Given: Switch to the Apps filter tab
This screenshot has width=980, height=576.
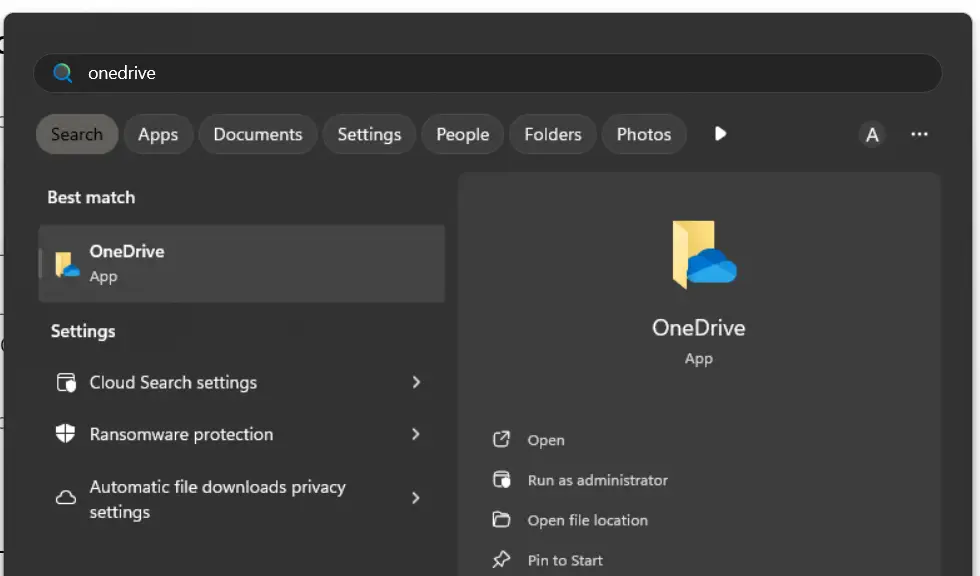Looking at the screenshot, I should click(x=158, y=135).
